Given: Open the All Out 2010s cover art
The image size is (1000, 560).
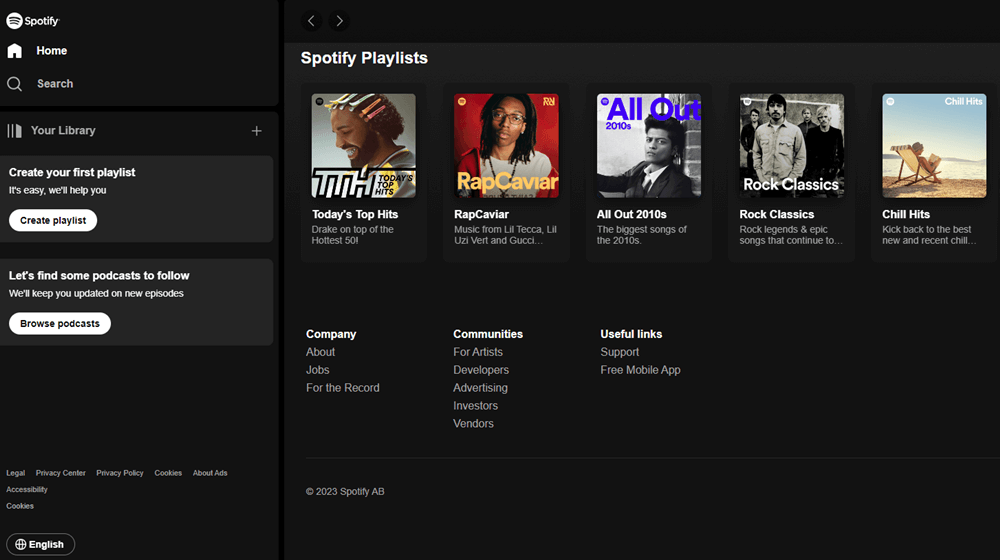Looking at the screenshot, I should [x=649, y=145].
